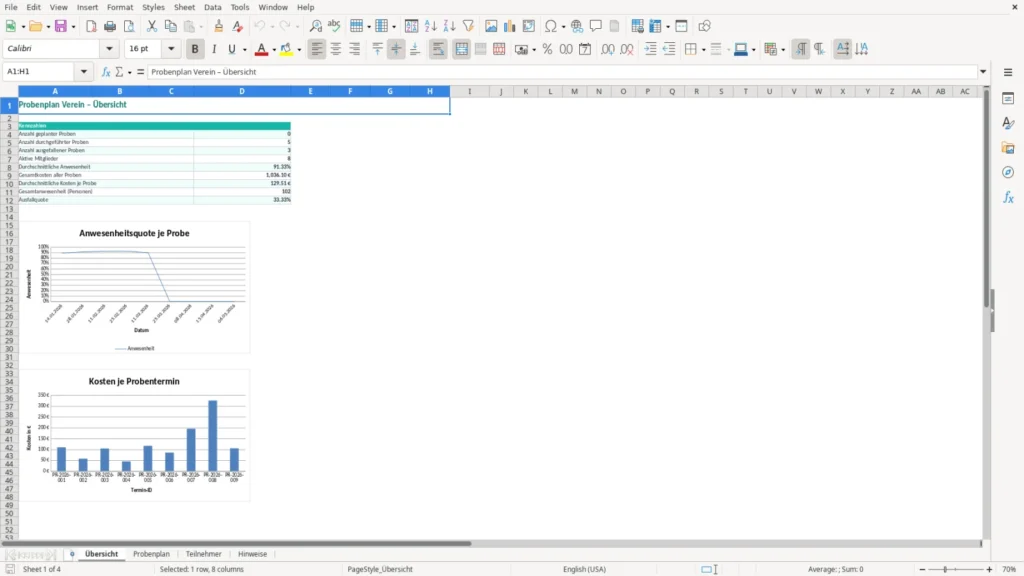Toggle Italic formatting

214,49
